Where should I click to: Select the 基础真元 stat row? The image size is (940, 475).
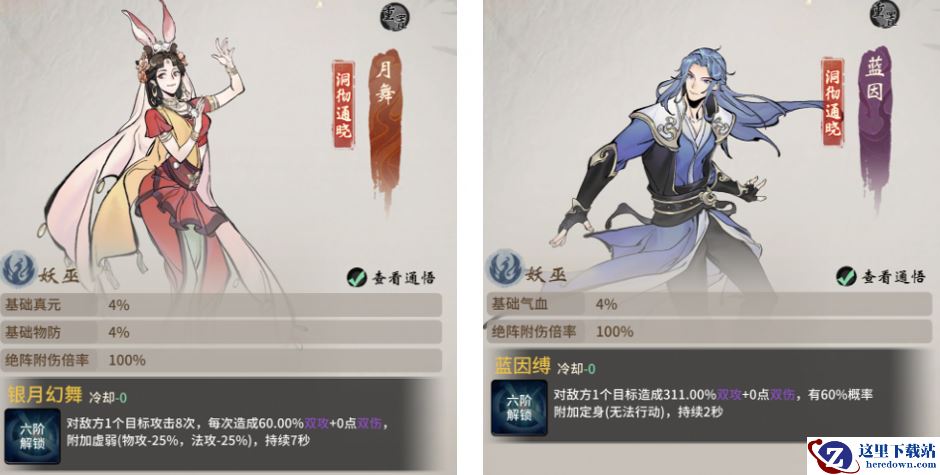click(221, 305)
